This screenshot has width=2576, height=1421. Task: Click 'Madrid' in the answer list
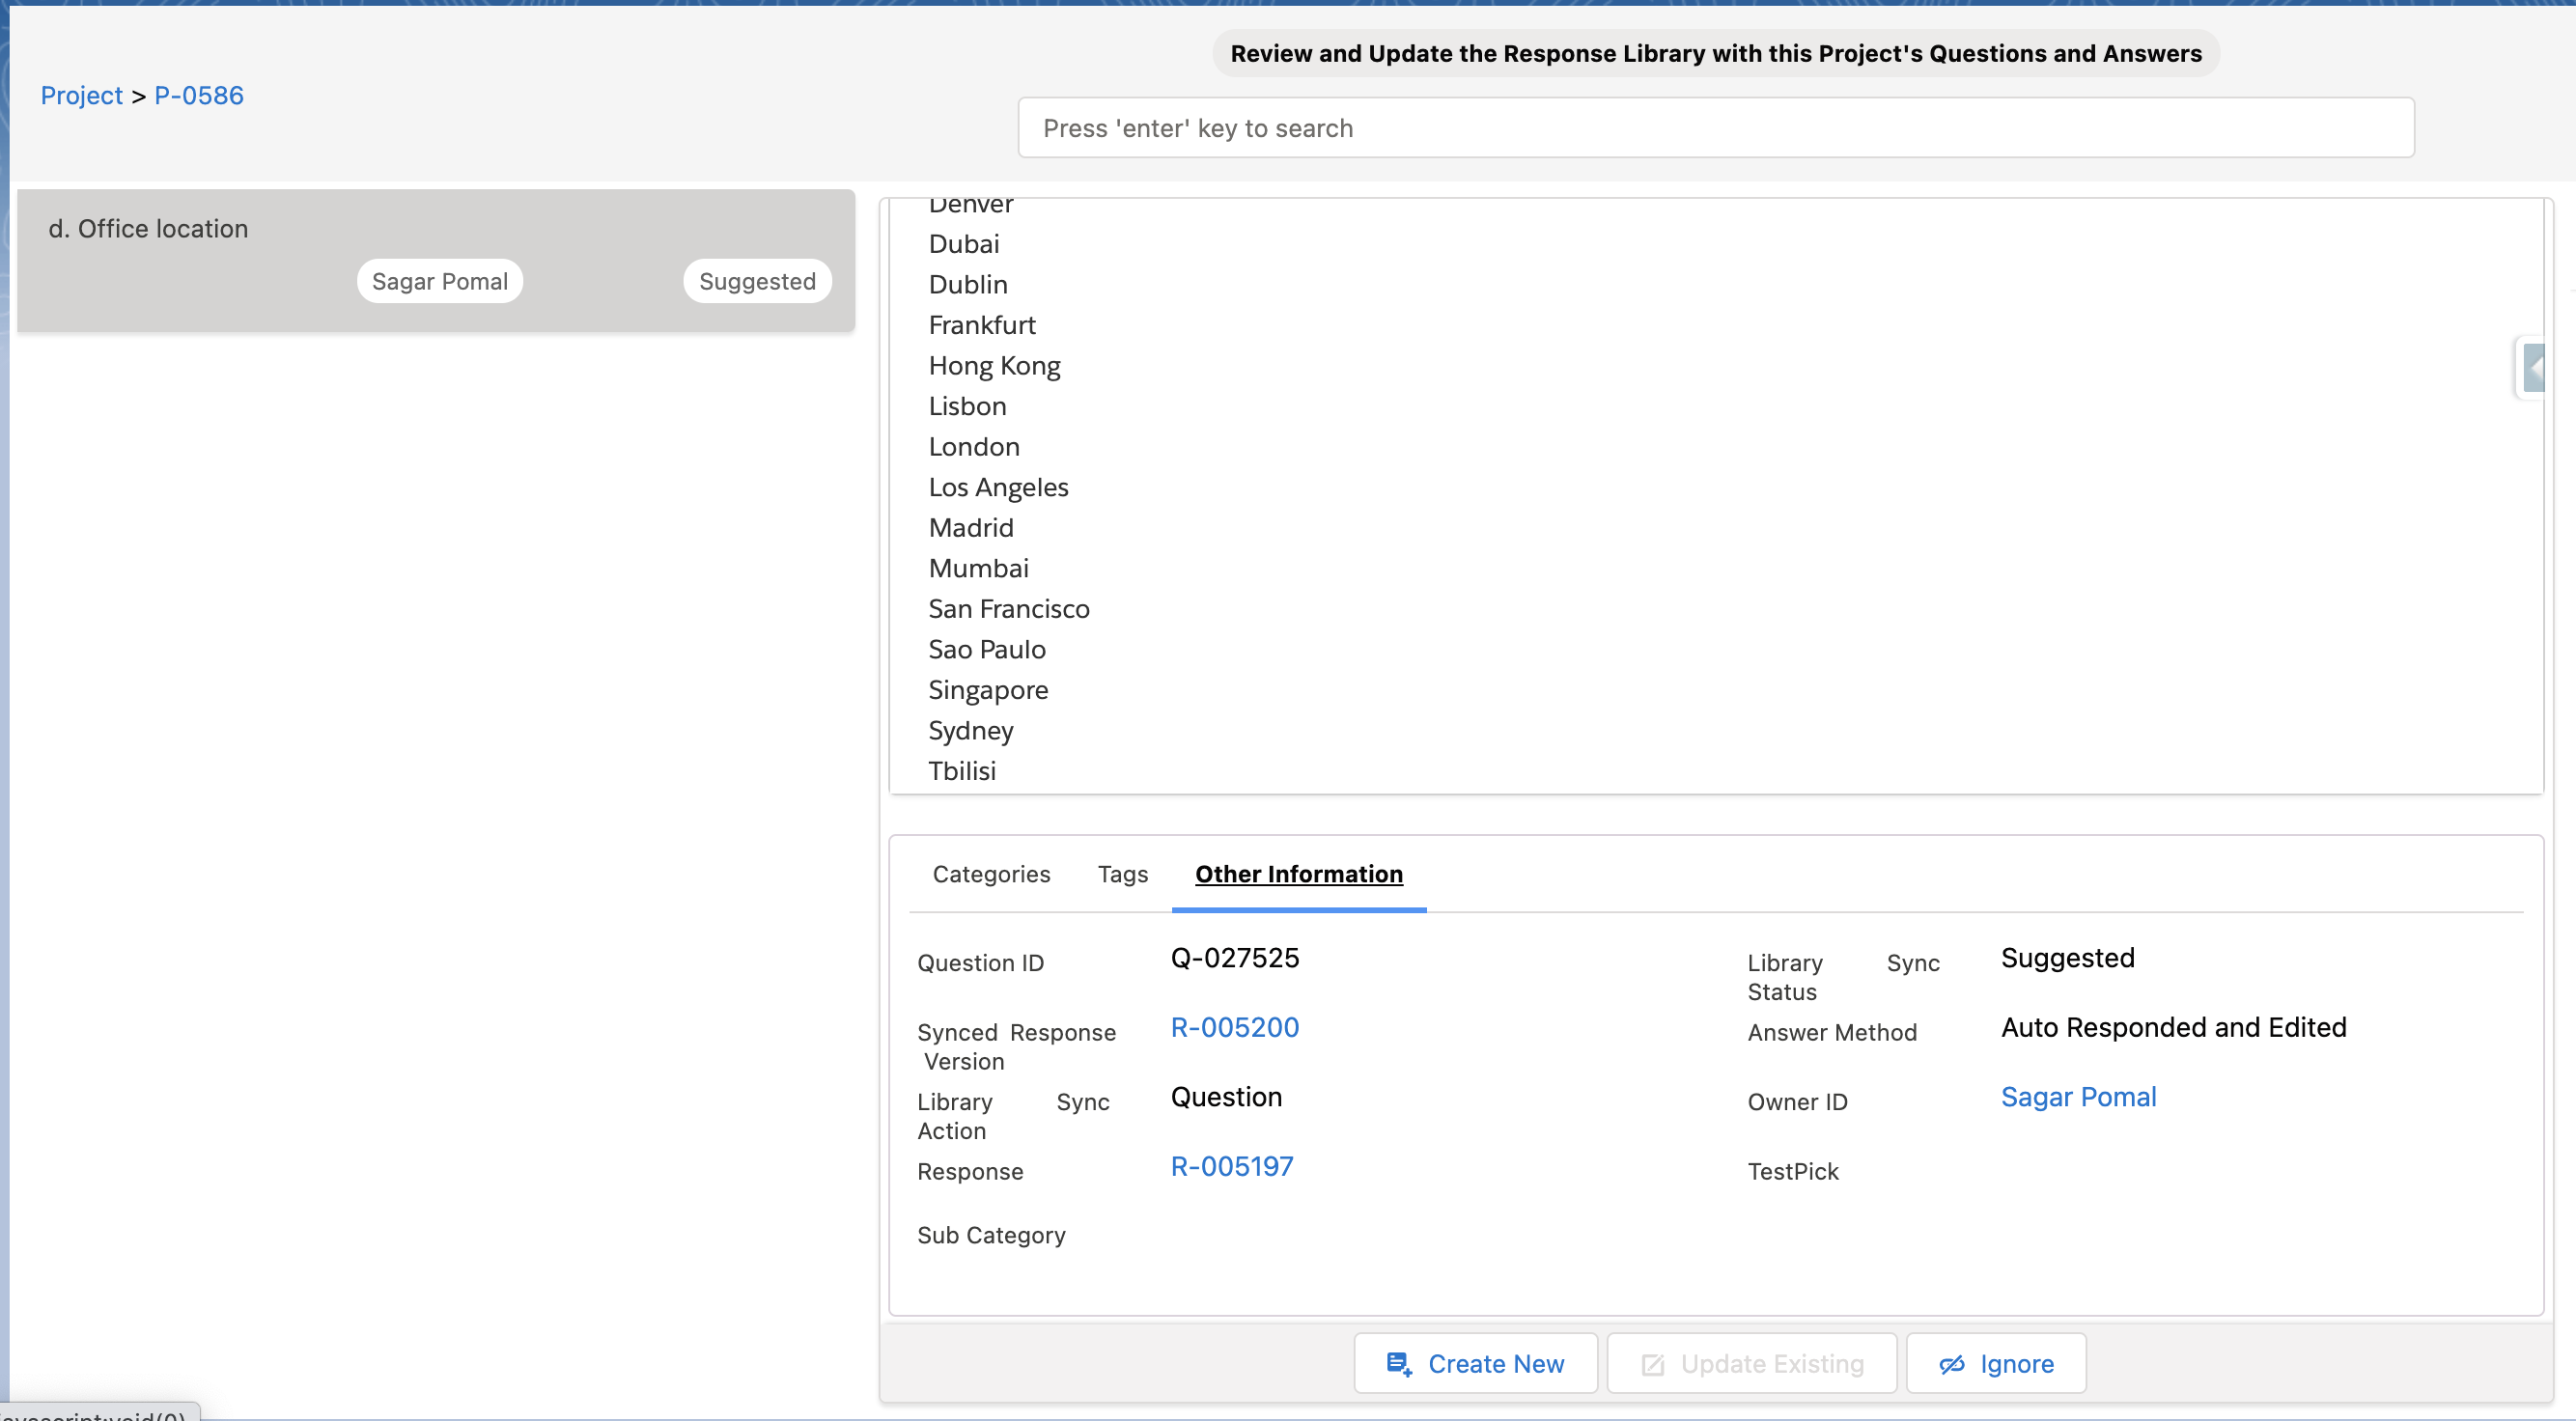[971, 528]
